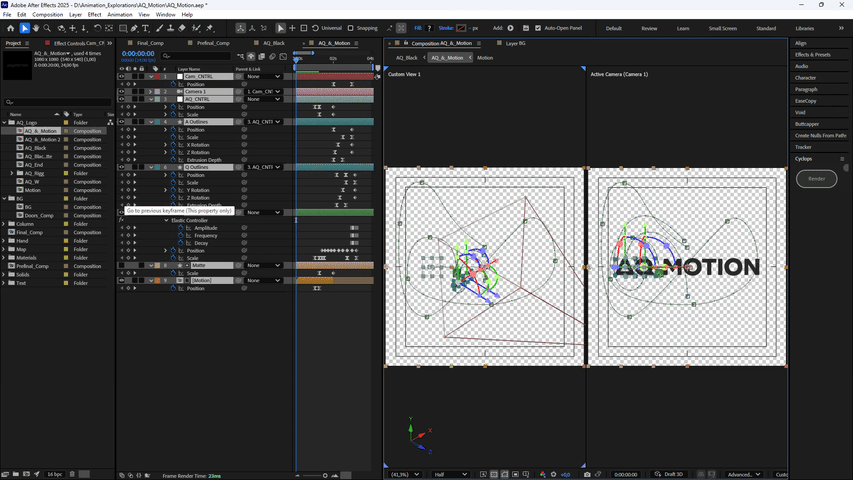Viewport: 853px width, 480px height.
Task: Select the Roto Brush tool
Action: [x=196, y=28]
